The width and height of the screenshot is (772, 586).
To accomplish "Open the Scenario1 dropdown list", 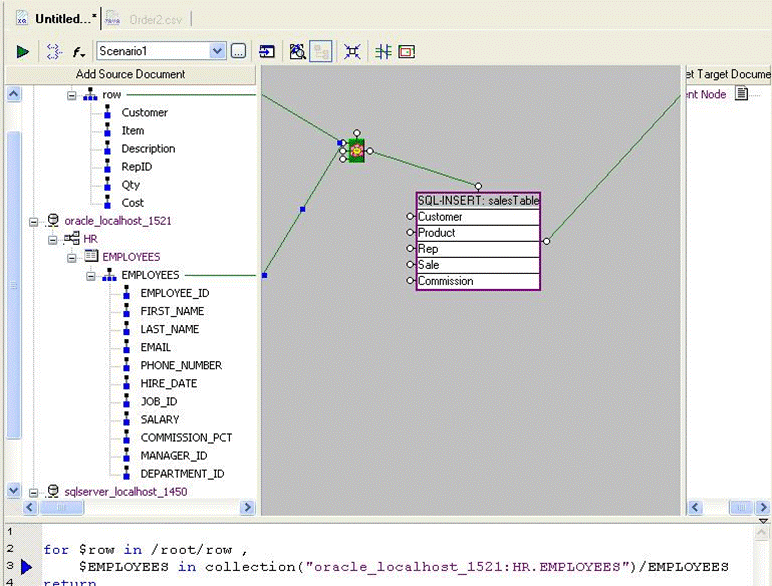I will click(217, 51).
